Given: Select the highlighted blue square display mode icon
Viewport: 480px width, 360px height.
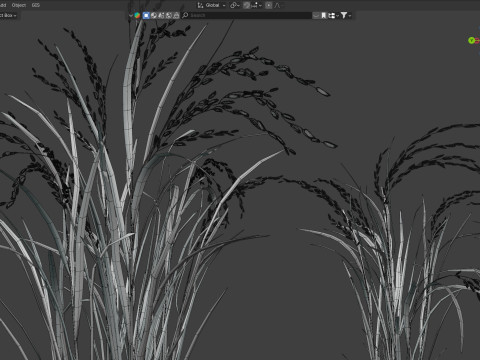Looking at the screenshot, I should pyautogui.click(x=146, y=15).
